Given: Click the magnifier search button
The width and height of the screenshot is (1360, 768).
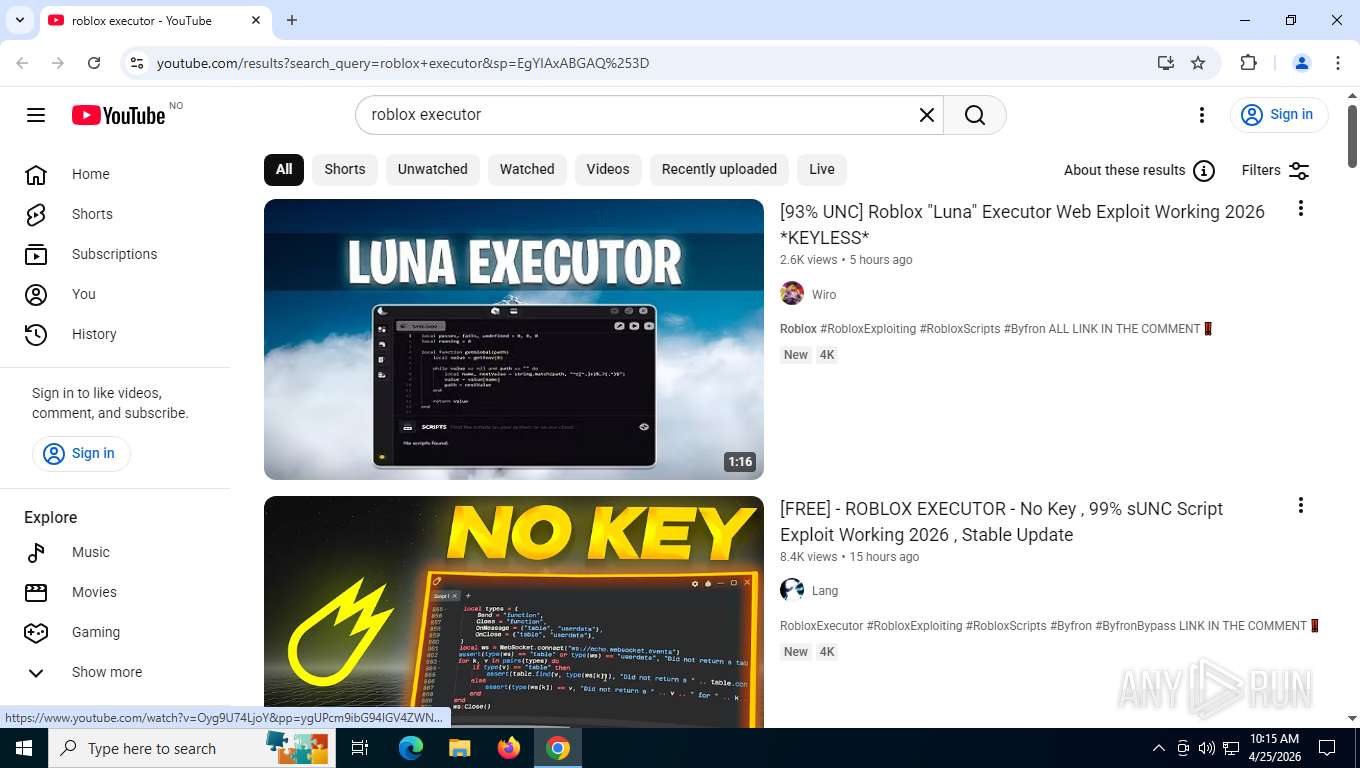Looking at the screenshot, I should (975, 115).
